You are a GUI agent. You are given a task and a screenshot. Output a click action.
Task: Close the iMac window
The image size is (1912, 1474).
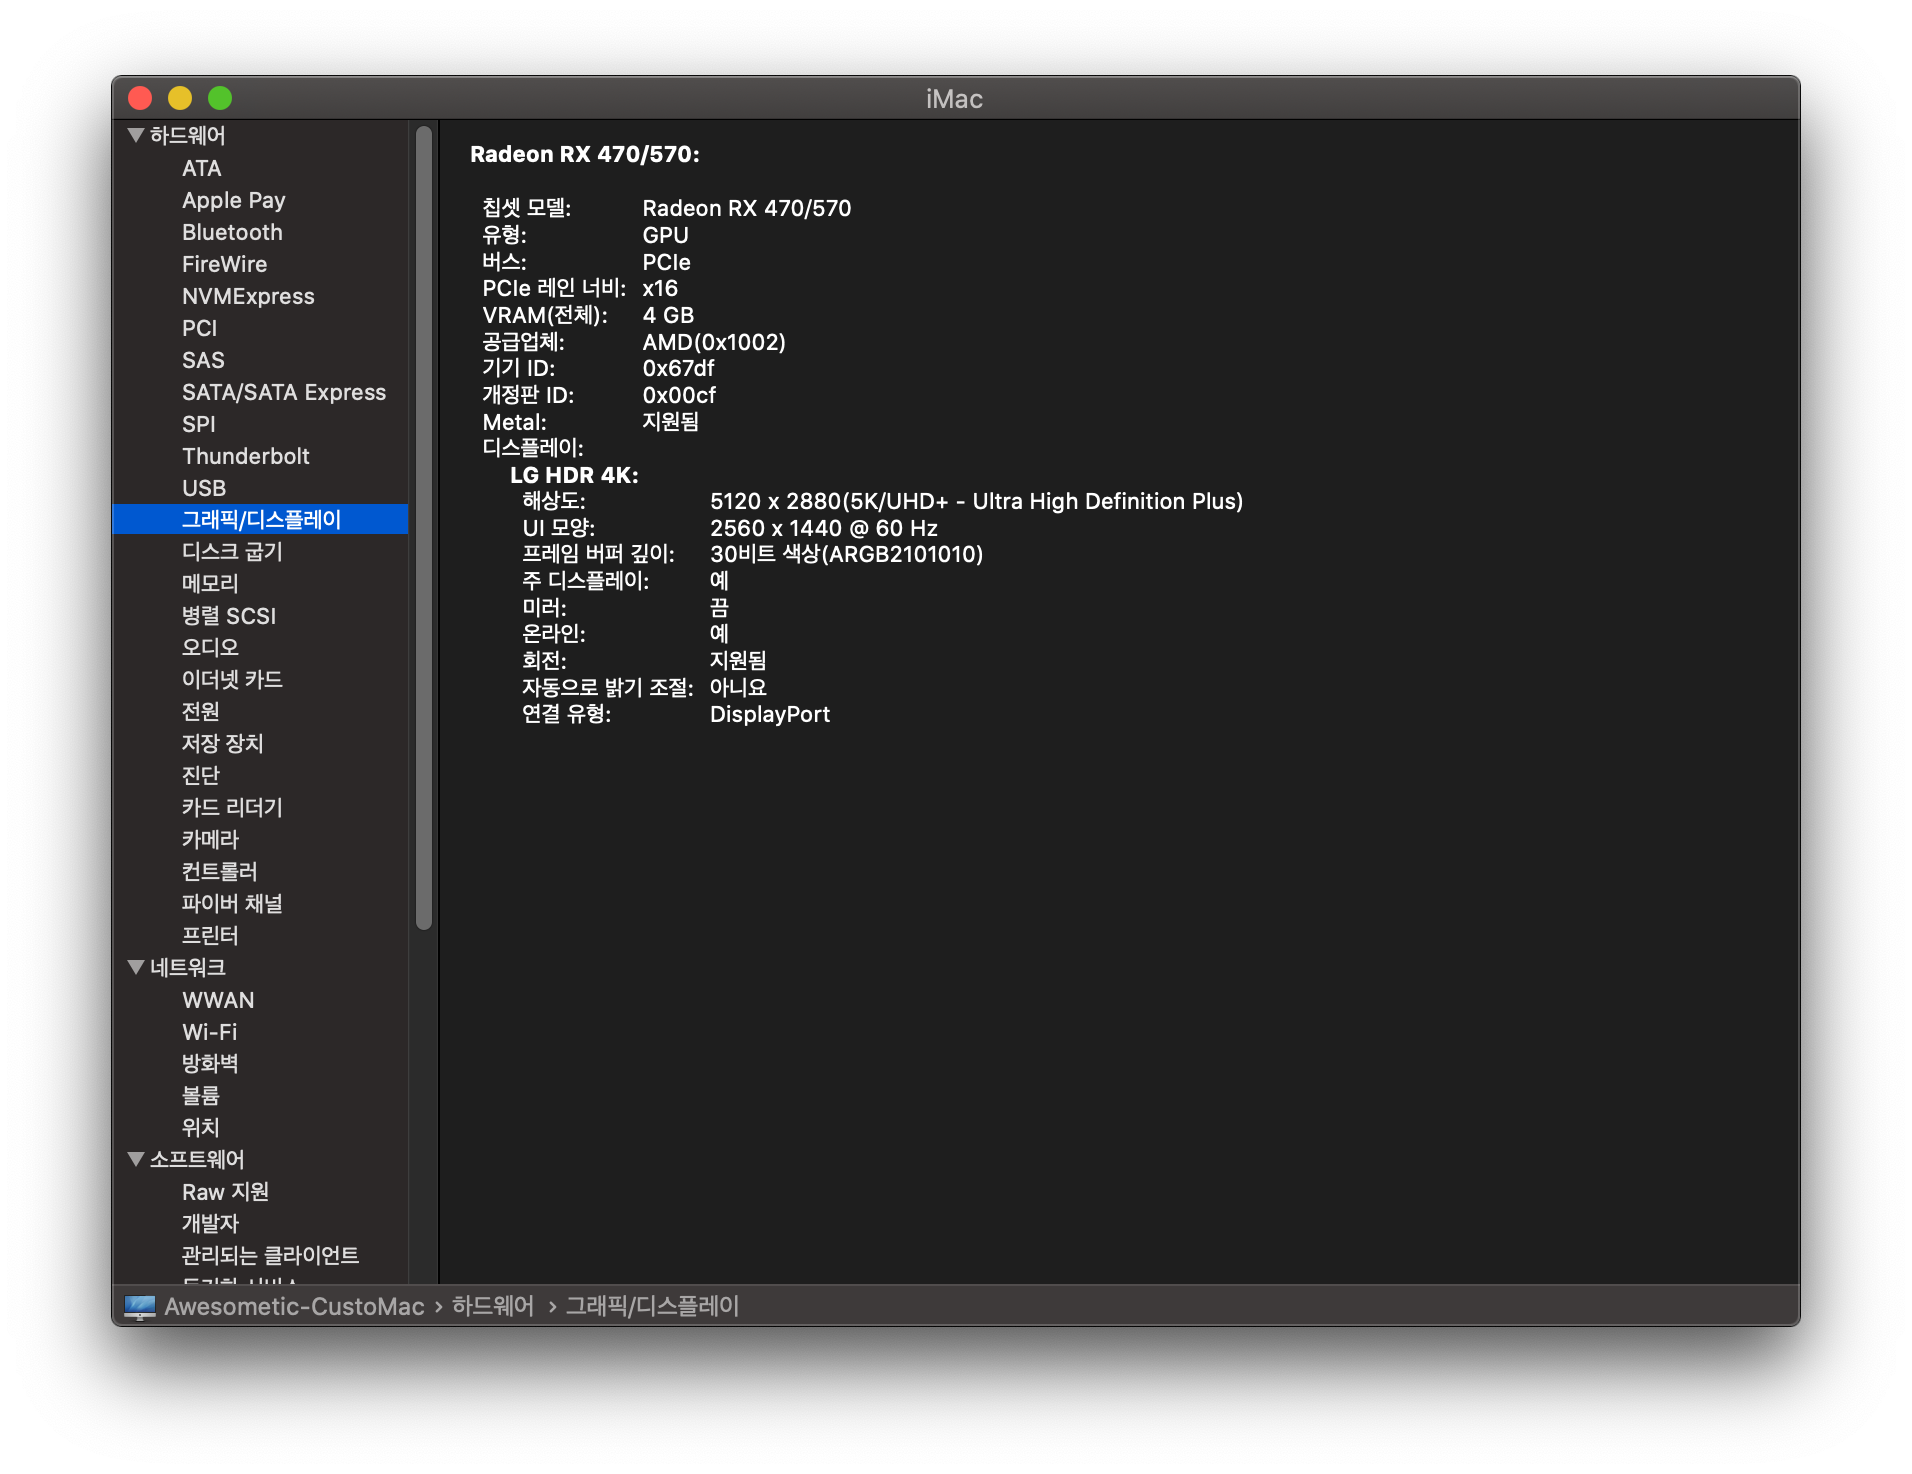click(140, 98)
